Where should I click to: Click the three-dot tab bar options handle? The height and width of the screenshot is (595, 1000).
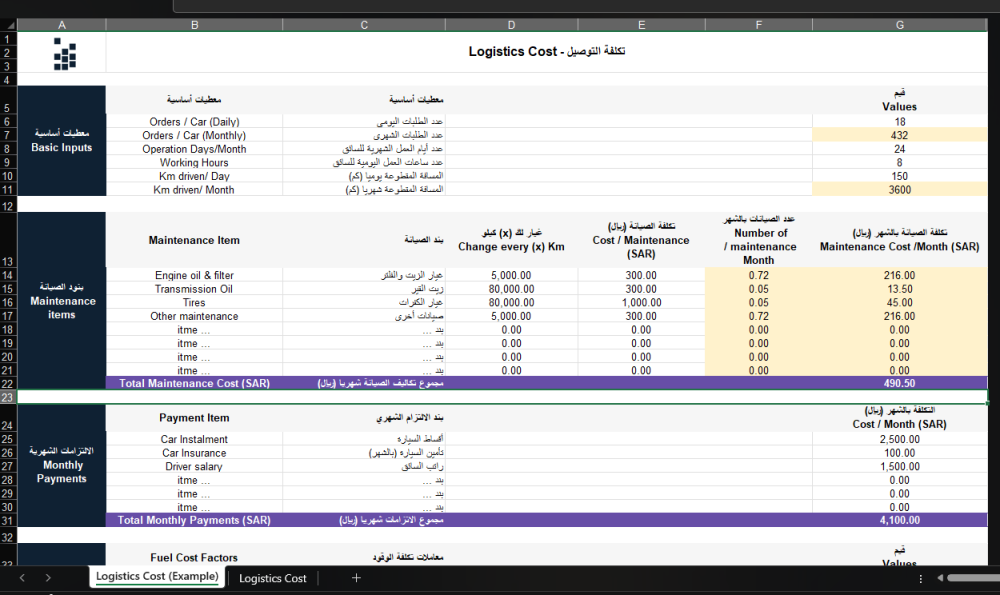(x=921, y=579)
